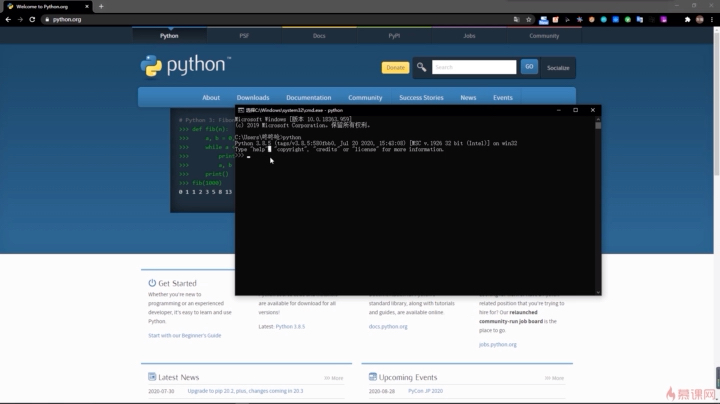Click the site Search input field

(474, 67)
